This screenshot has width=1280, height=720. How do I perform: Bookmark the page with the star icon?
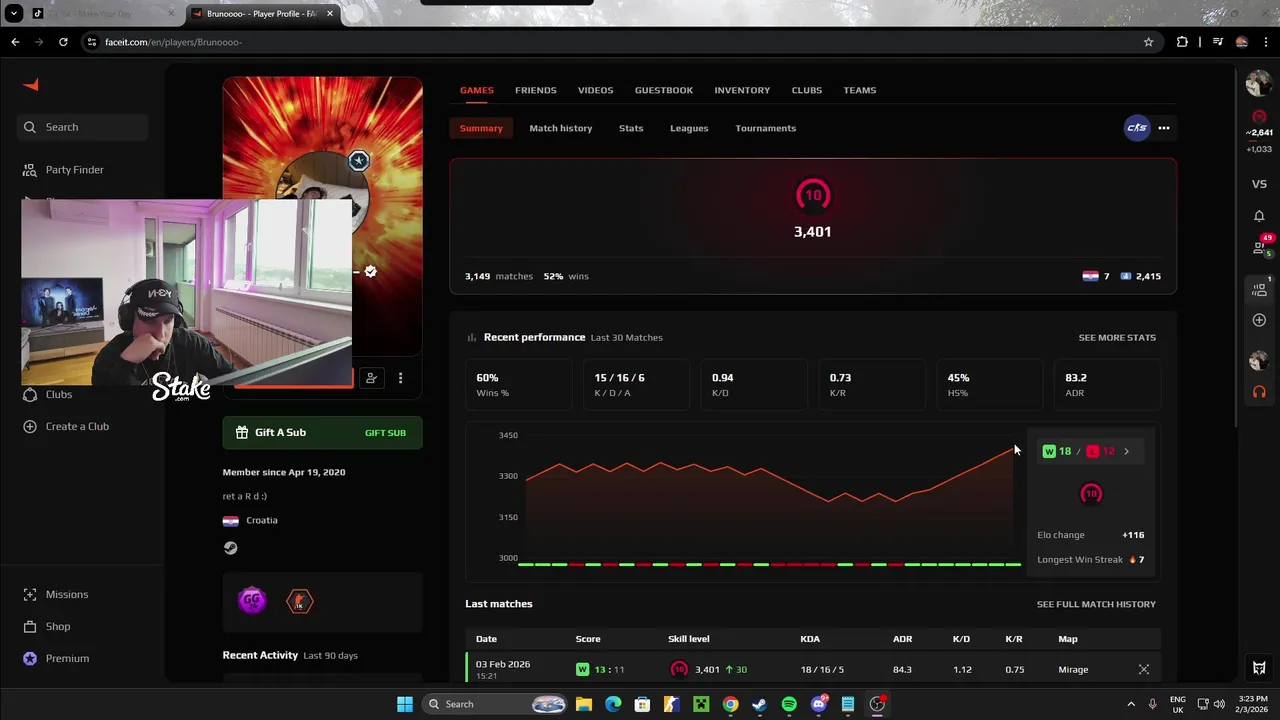(x=1148, y=42)
